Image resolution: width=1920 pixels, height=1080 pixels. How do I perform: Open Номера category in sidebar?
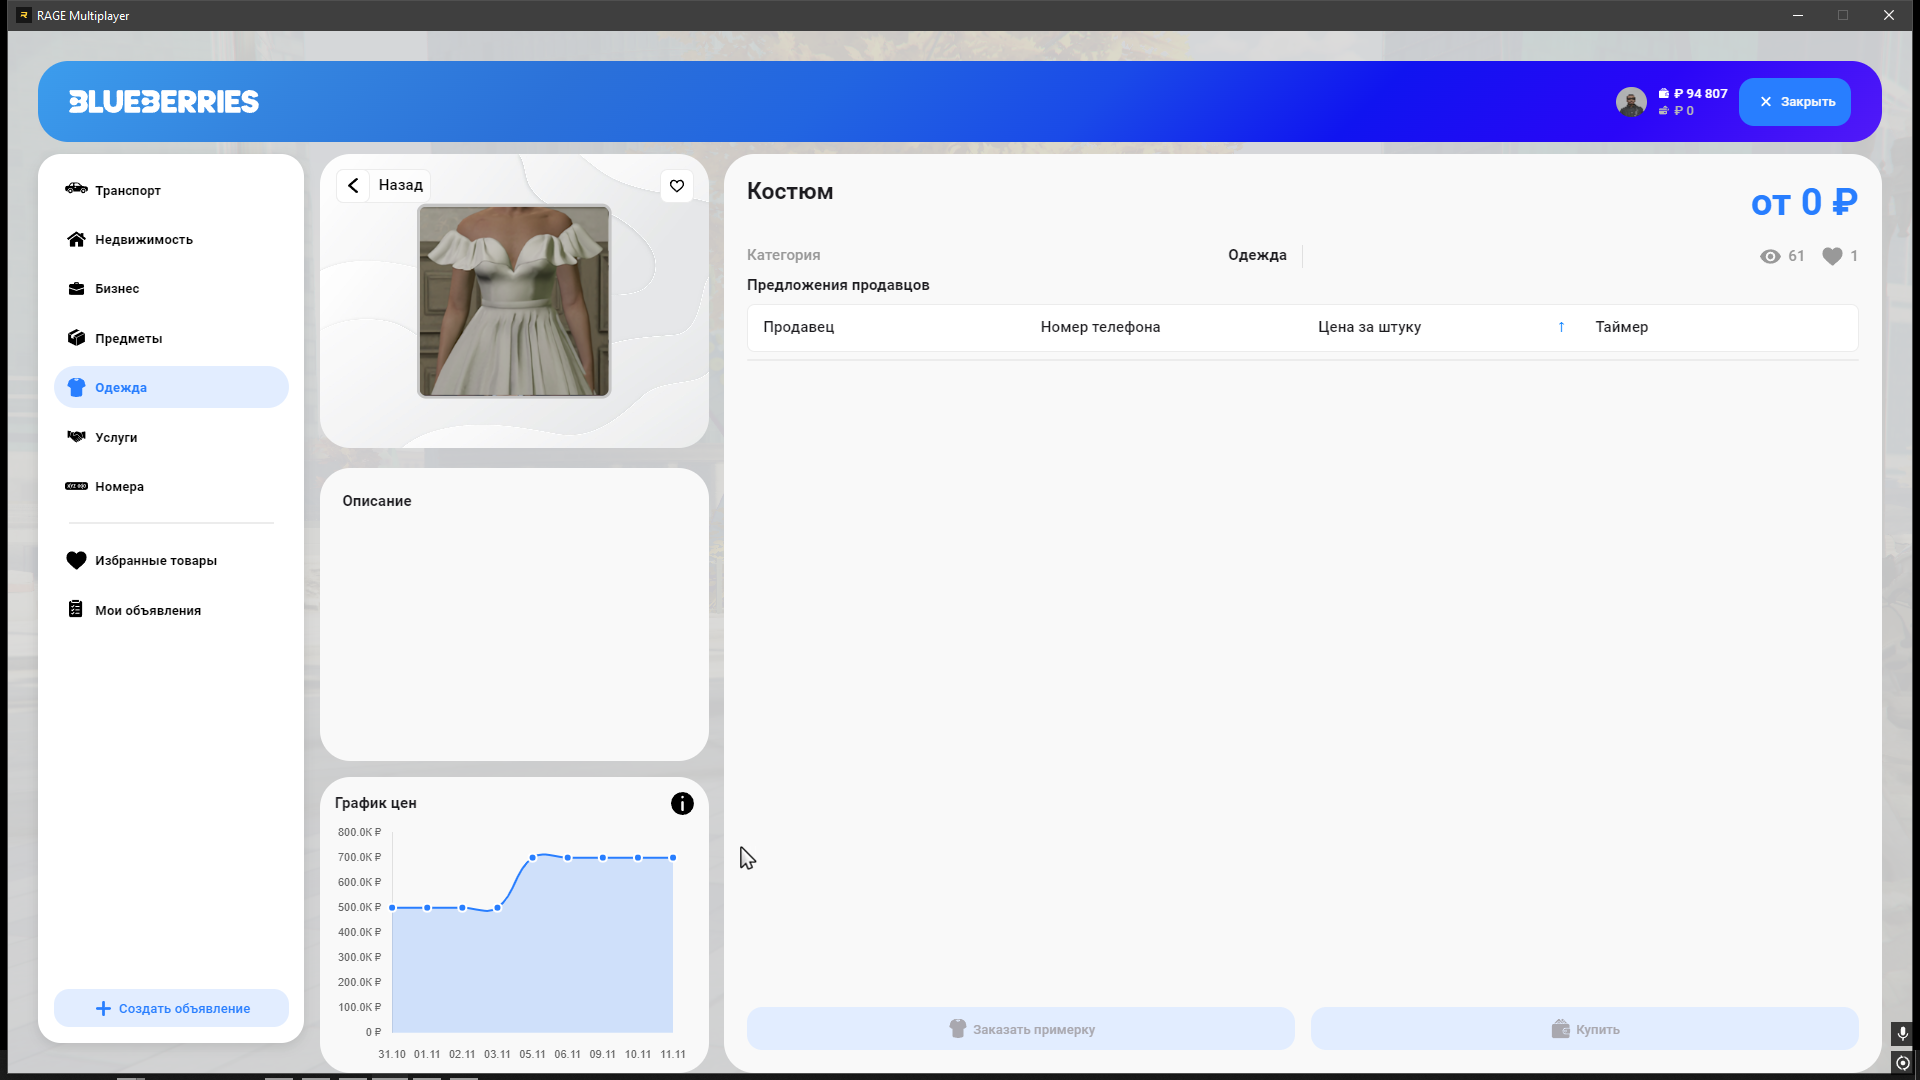[x=119, y=487]
